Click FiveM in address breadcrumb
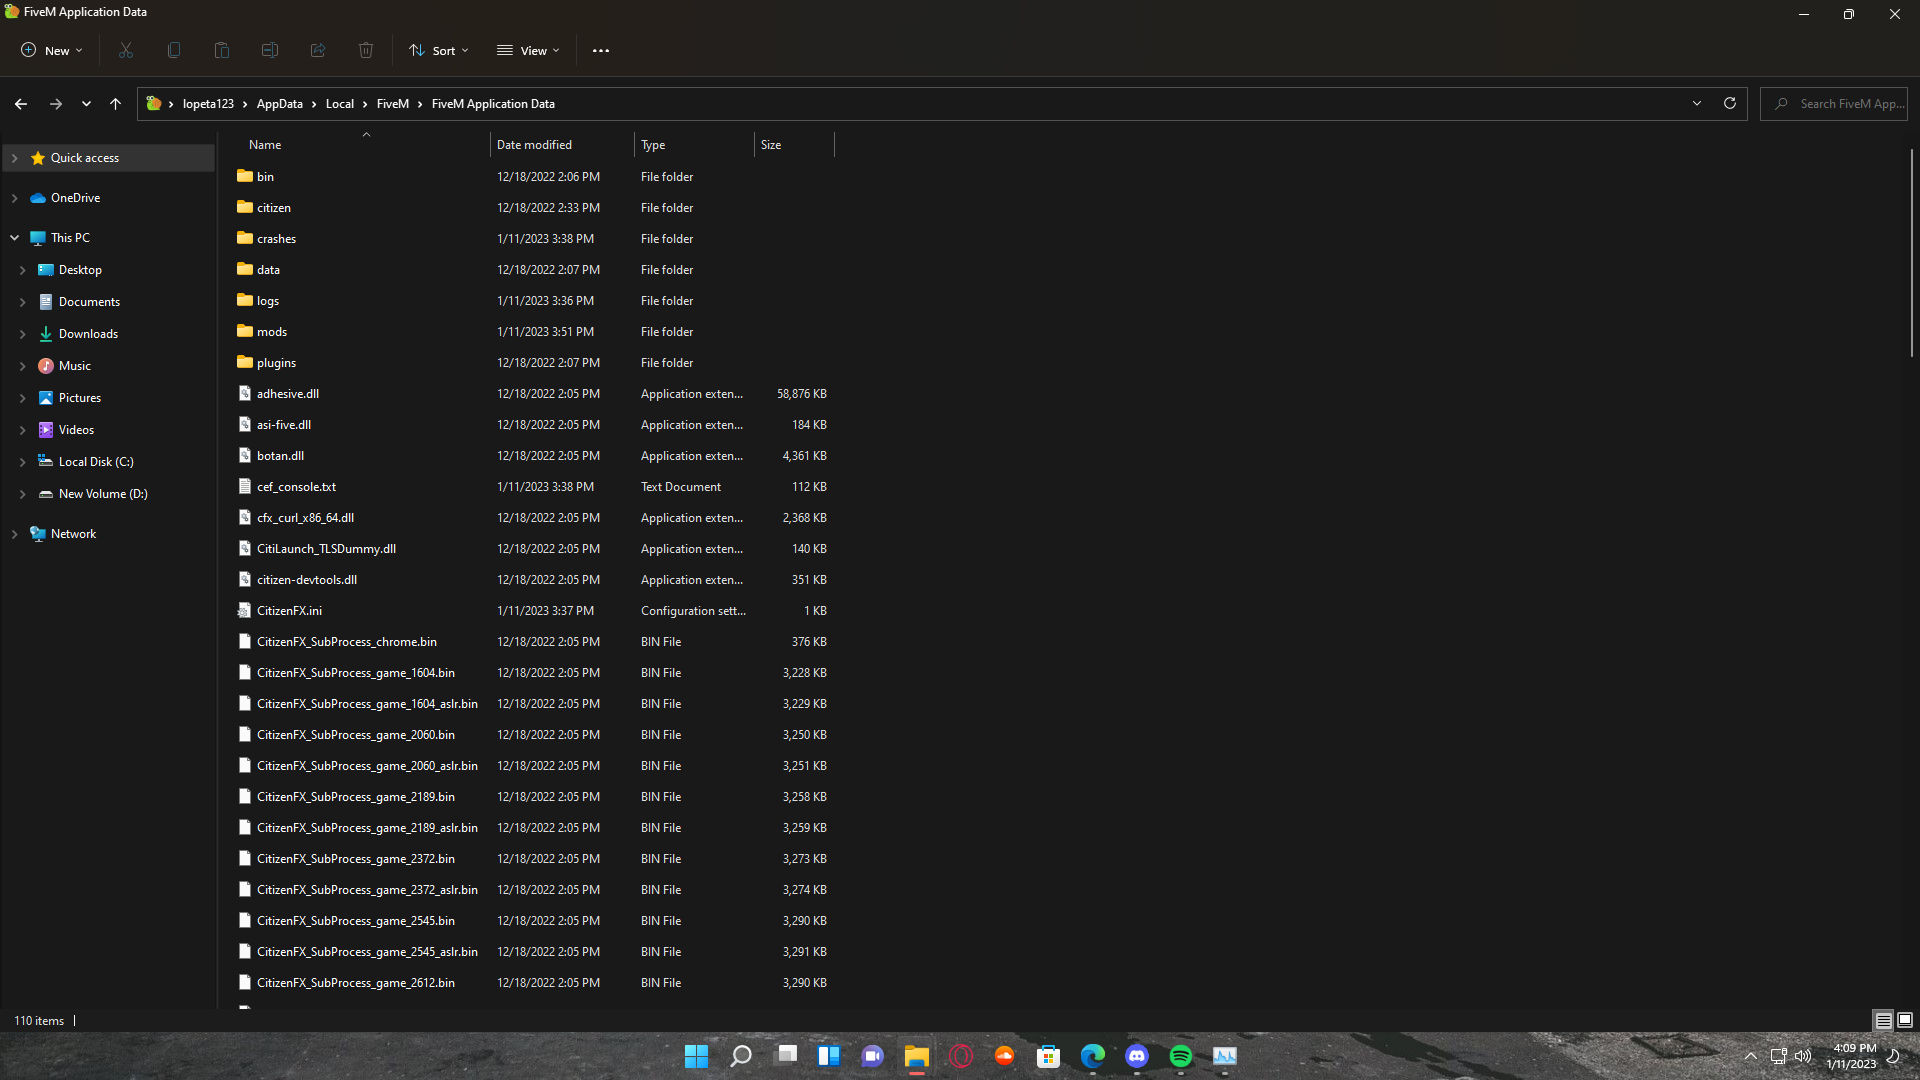This screenshot has height=1080, width=1920. coord(393,104)
